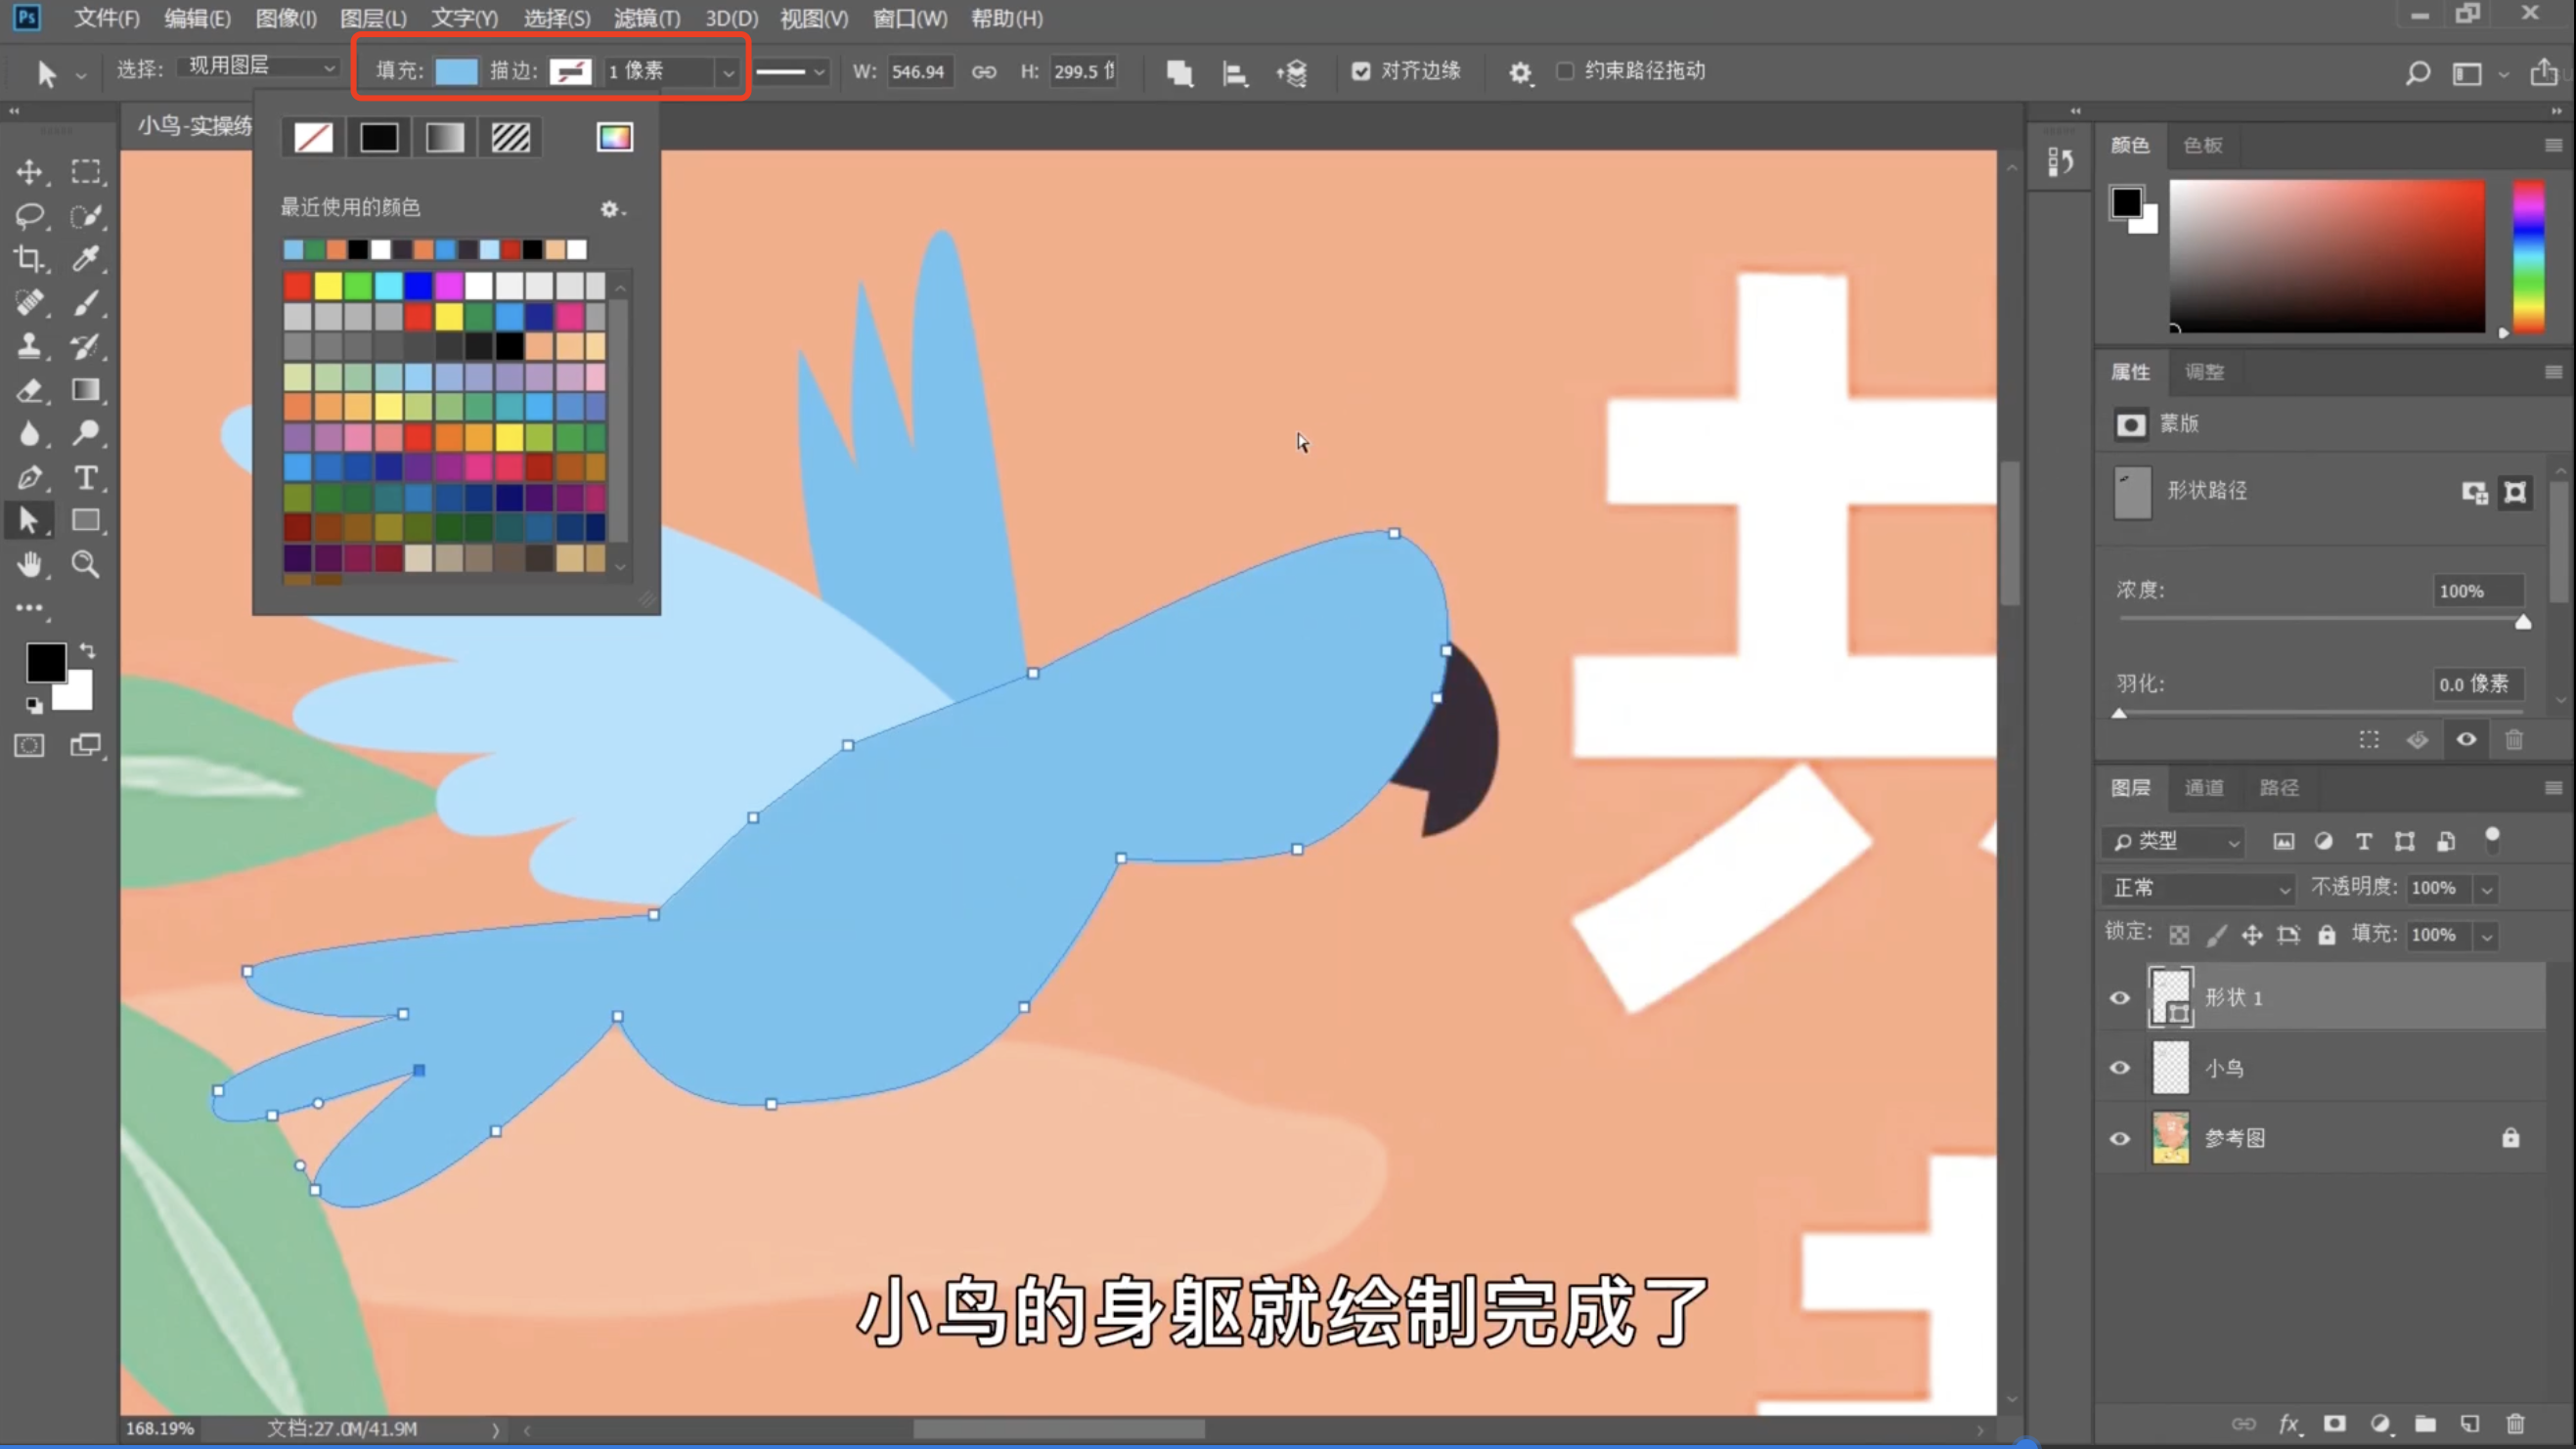Image resolution: width=2576 pixels, height=1449 pixels.
Task: Select the Horizontal Type tool
Action: 86,477
